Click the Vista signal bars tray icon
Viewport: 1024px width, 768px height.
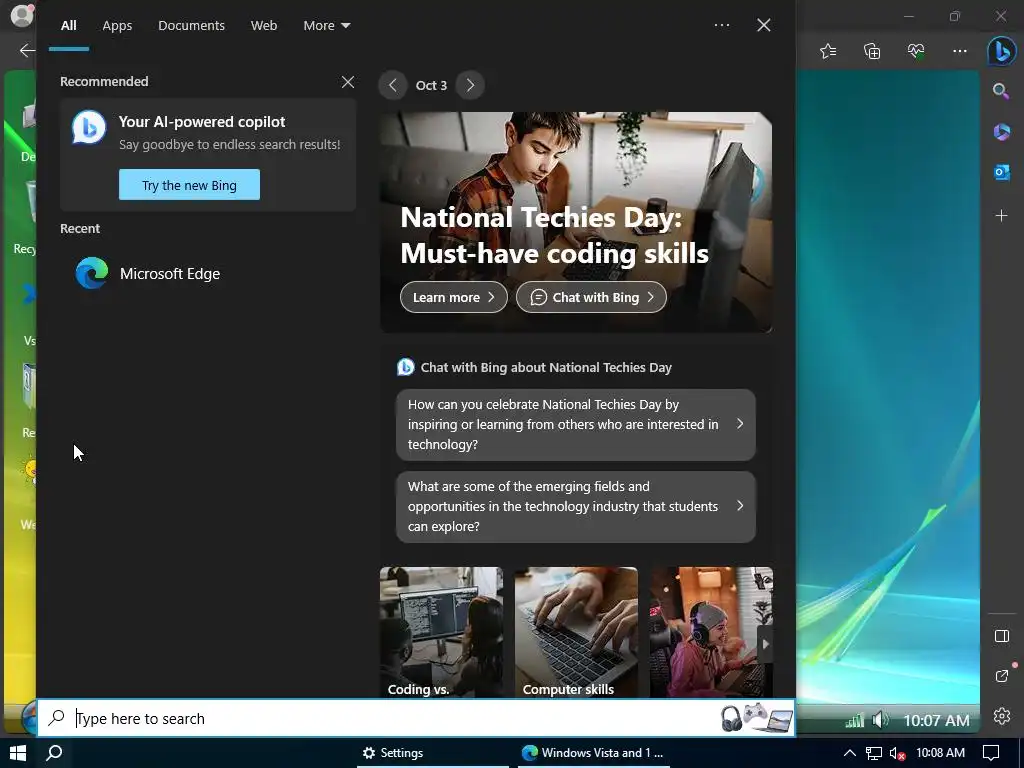tap(854, 720)
